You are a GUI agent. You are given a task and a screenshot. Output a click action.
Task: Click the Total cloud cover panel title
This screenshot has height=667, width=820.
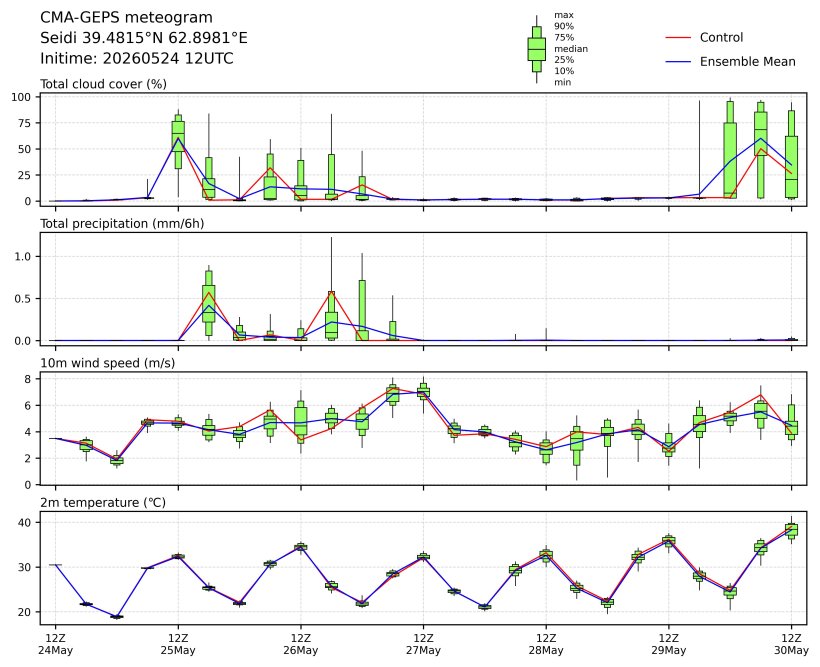pyautogui.click(x=104, y=84)
